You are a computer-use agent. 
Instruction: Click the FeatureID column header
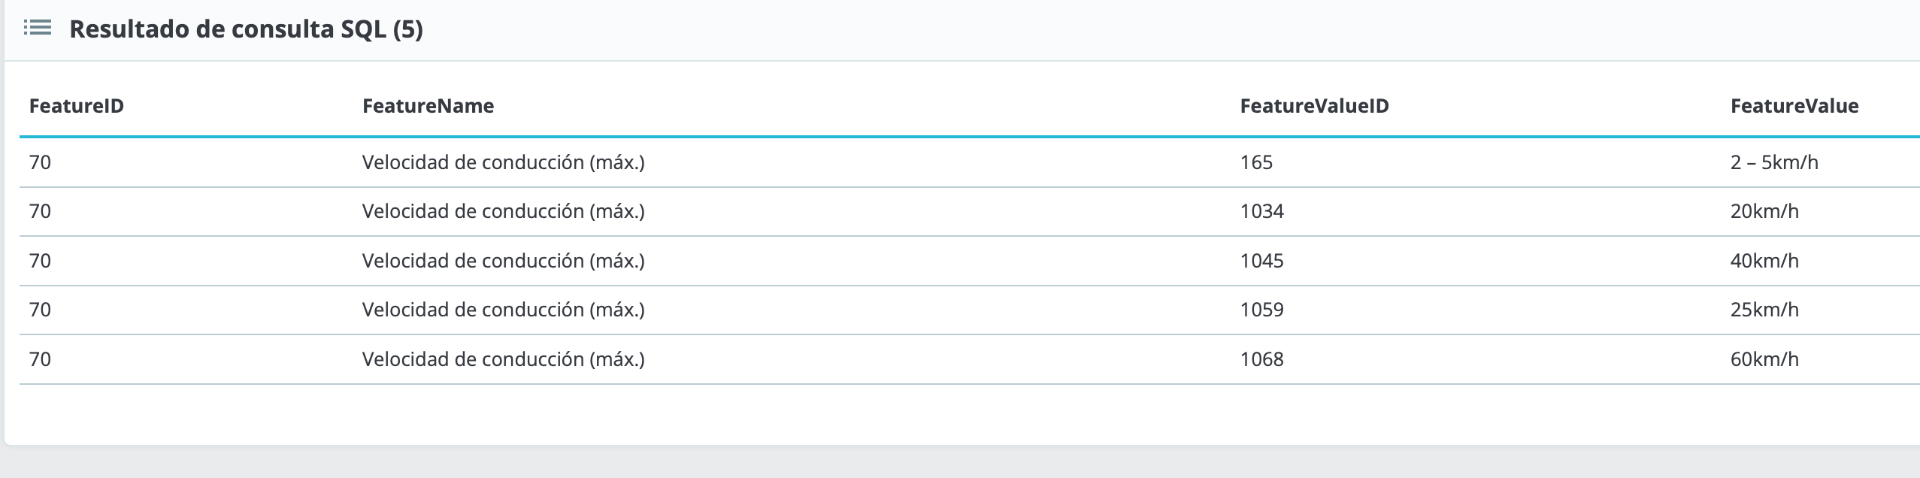click(x=76, y=106)
